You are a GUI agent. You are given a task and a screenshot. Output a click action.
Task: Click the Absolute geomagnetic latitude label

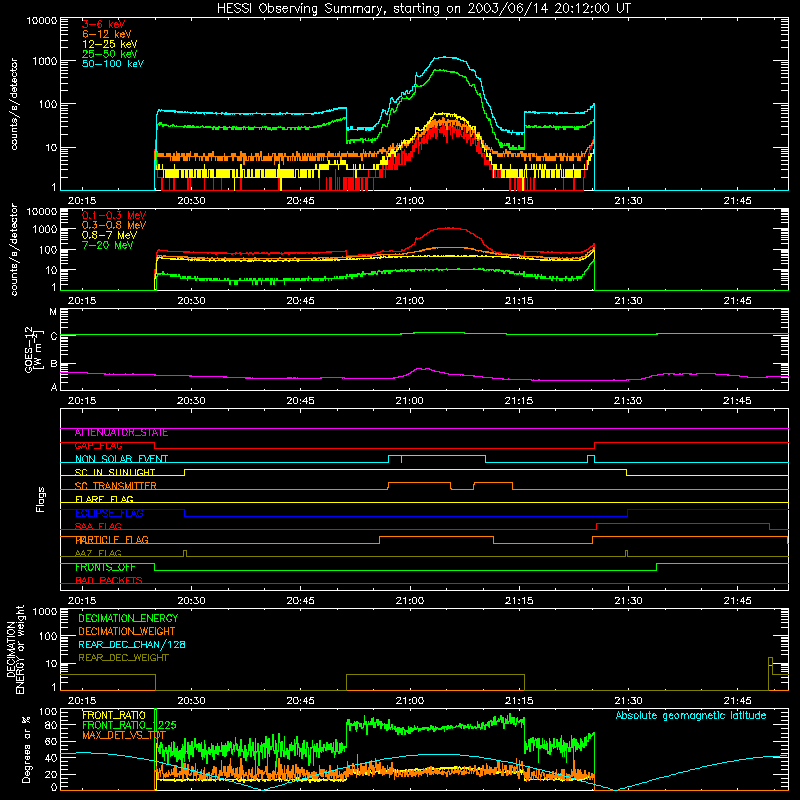(x=691, y=715)
